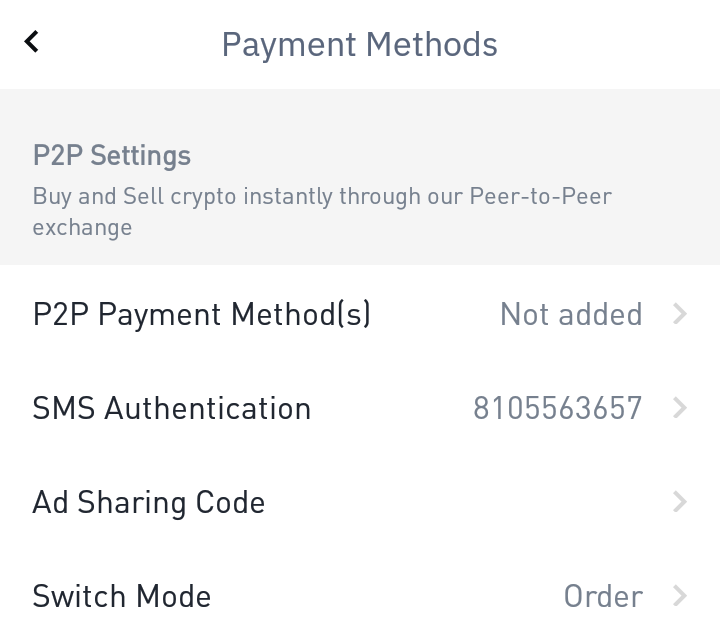Click the 'Not added' status text
The image size is (720, 628).
click(571, 314)
